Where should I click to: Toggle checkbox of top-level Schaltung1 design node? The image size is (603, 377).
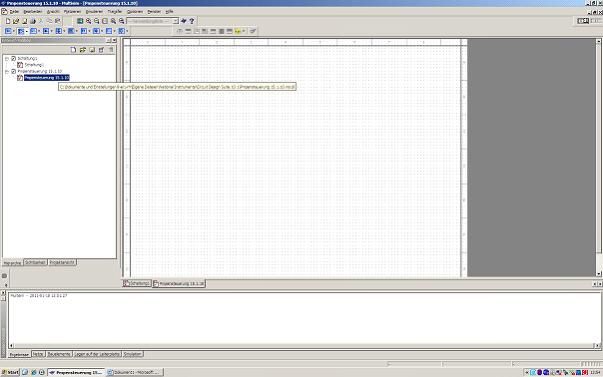13,58
